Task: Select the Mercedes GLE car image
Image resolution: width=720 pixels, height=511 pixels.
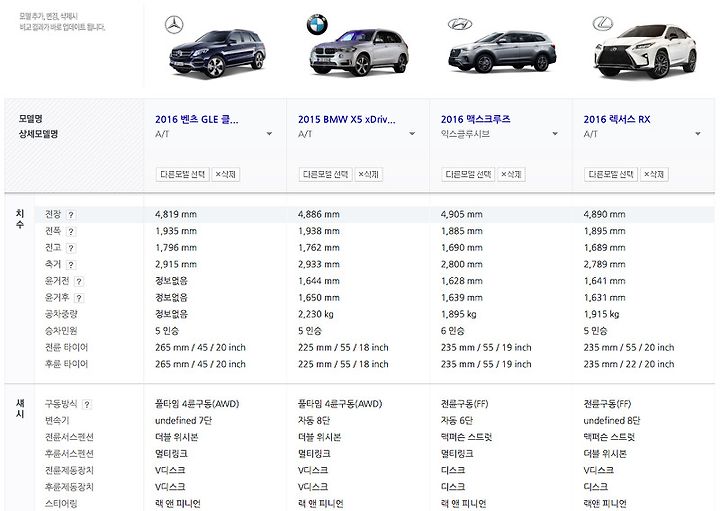Action: [217, 53]
